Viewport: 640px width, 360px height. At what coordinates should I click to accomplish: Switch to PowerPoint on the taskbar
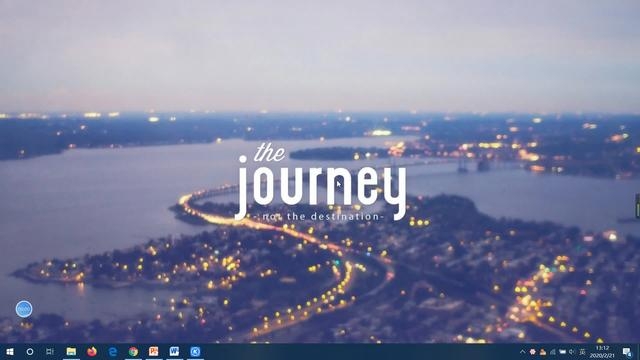(x=154, y=351)
